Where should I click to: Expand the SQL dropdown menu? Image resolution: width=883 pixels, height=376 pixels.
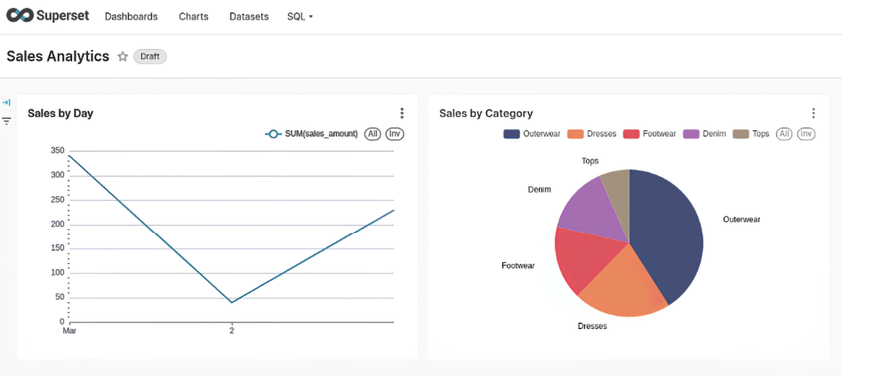click(300, 16)
